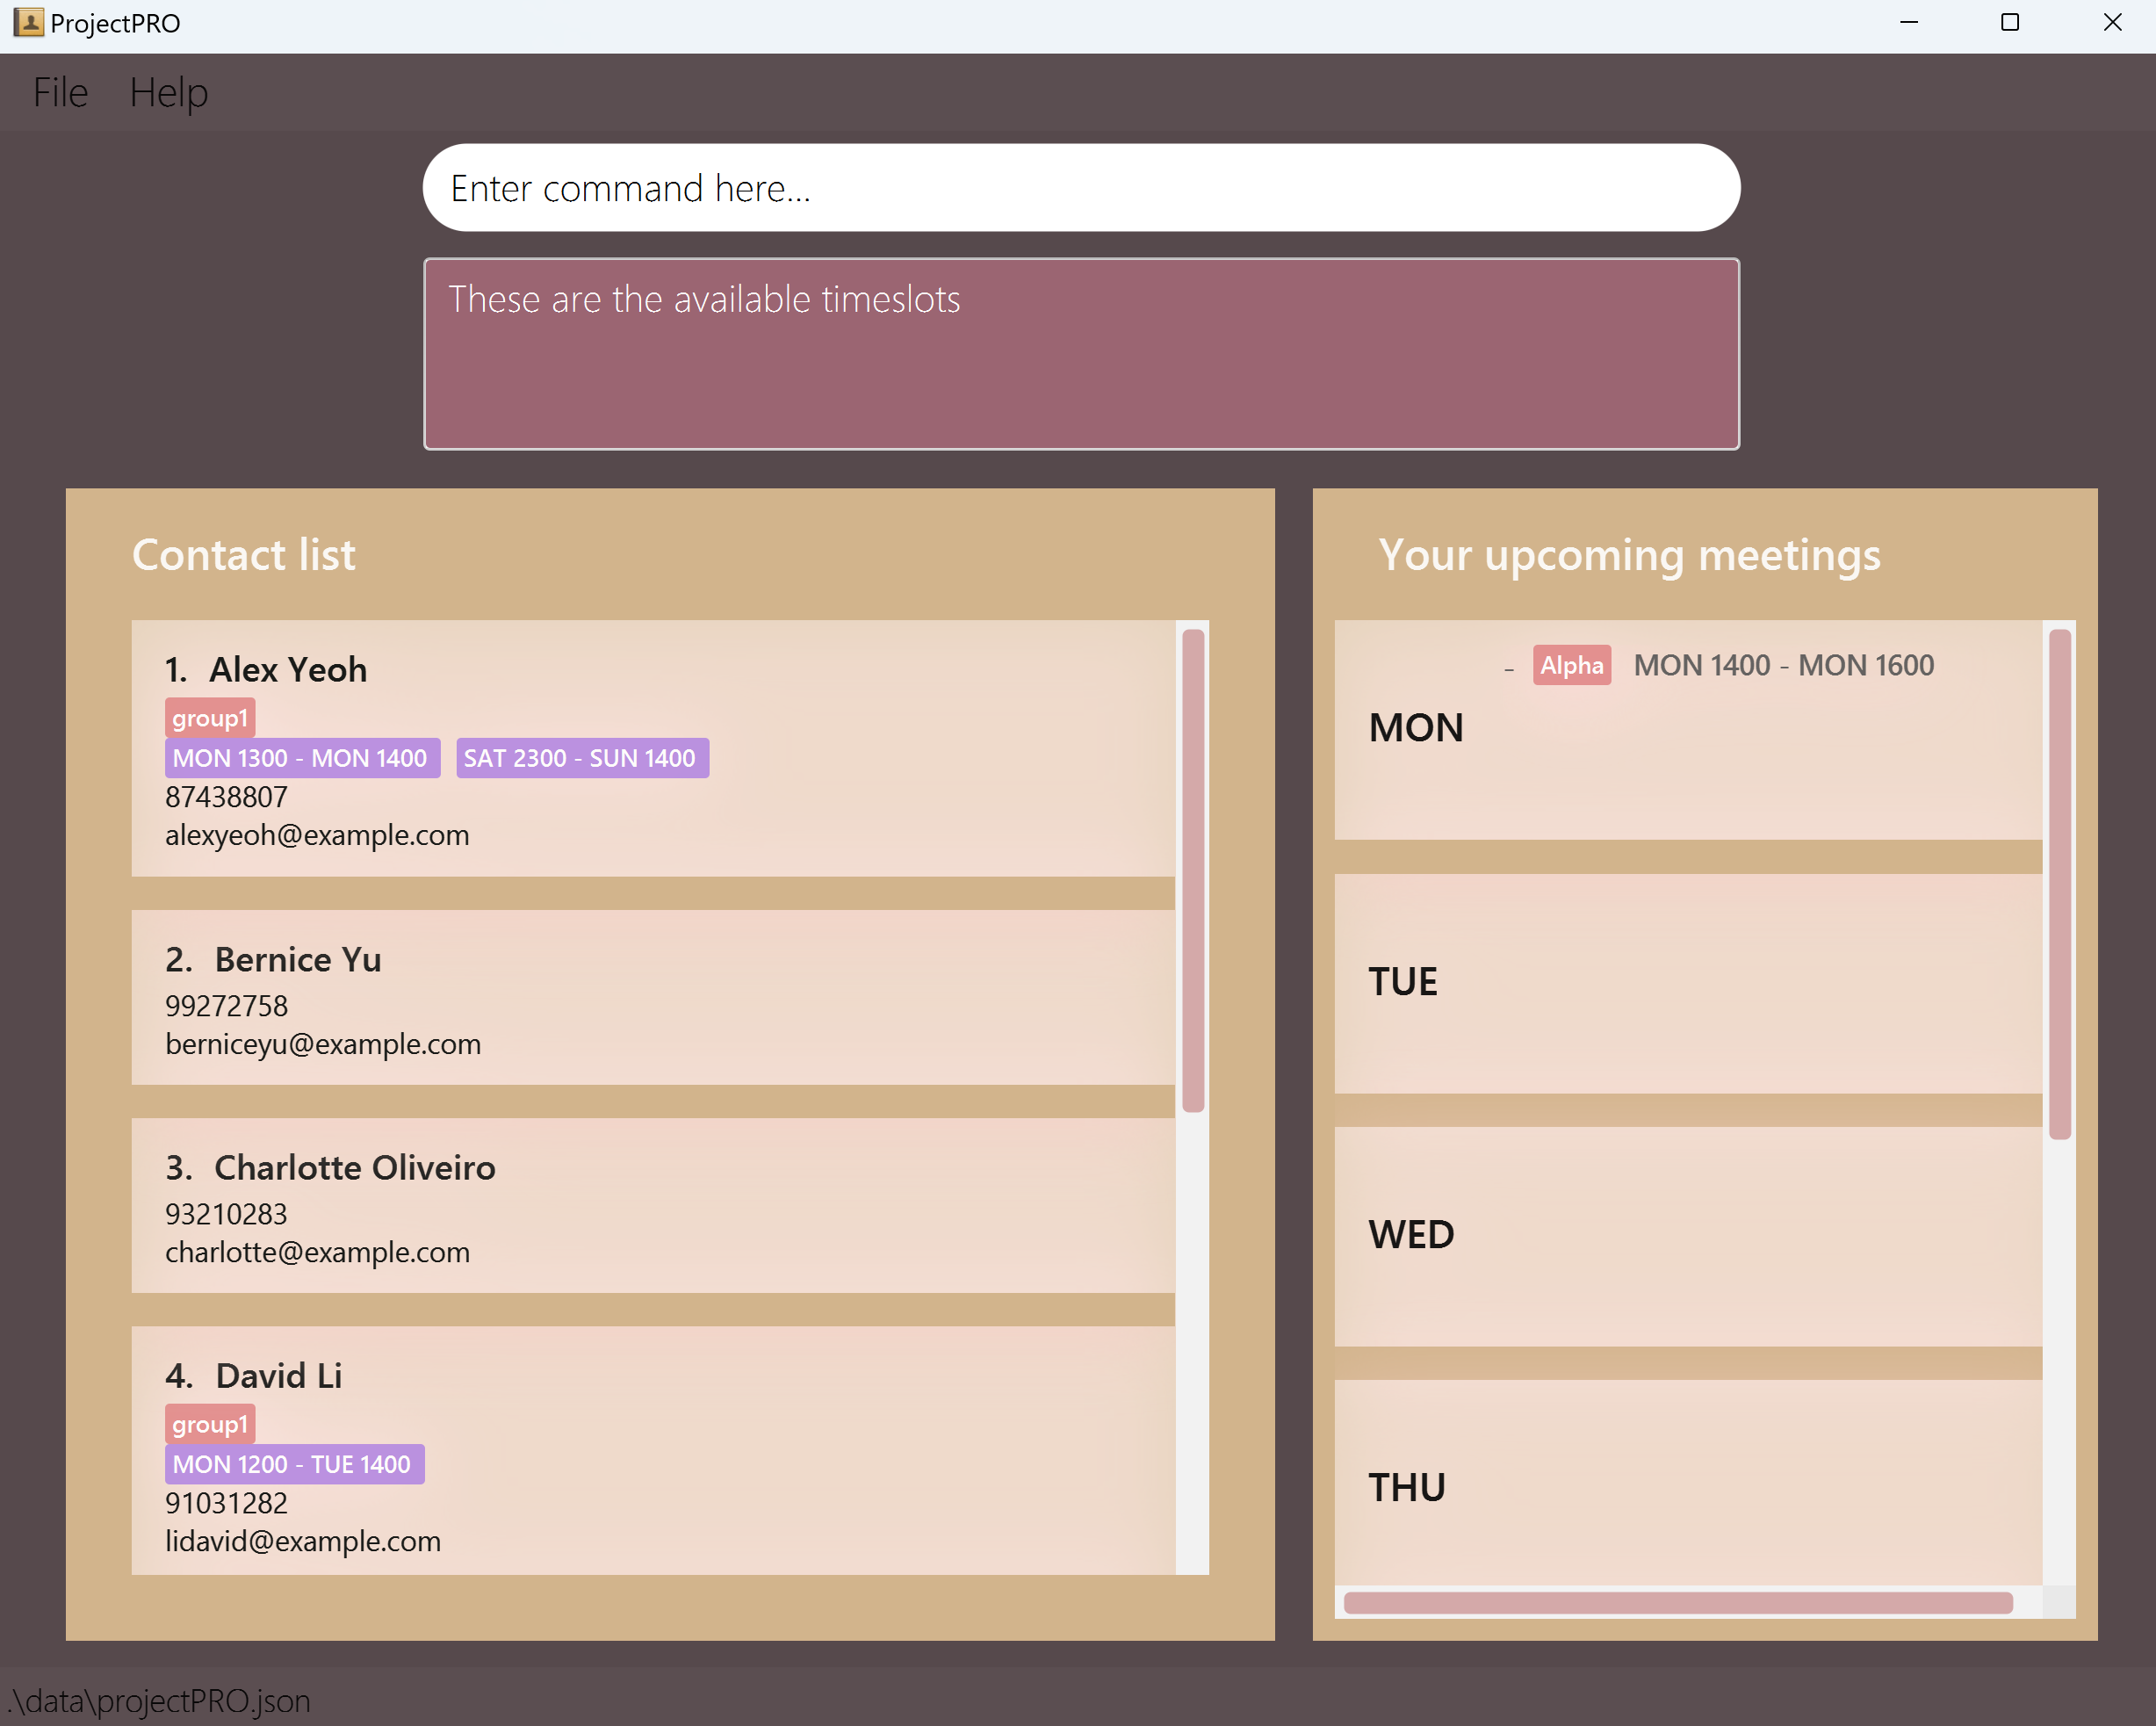Select the WED meetings card
The image size is (2156, 1726).
[1687, 1236]
